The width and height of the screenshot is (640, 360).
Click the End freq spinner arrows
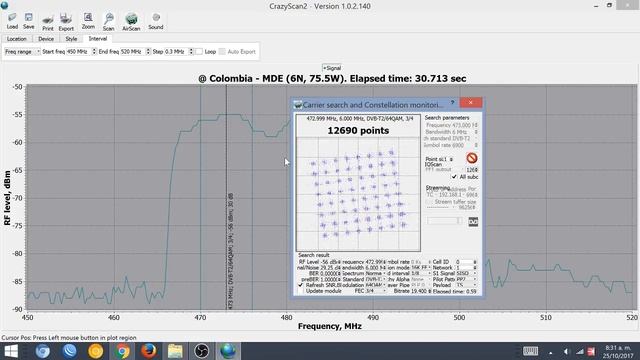click(148, 52)
